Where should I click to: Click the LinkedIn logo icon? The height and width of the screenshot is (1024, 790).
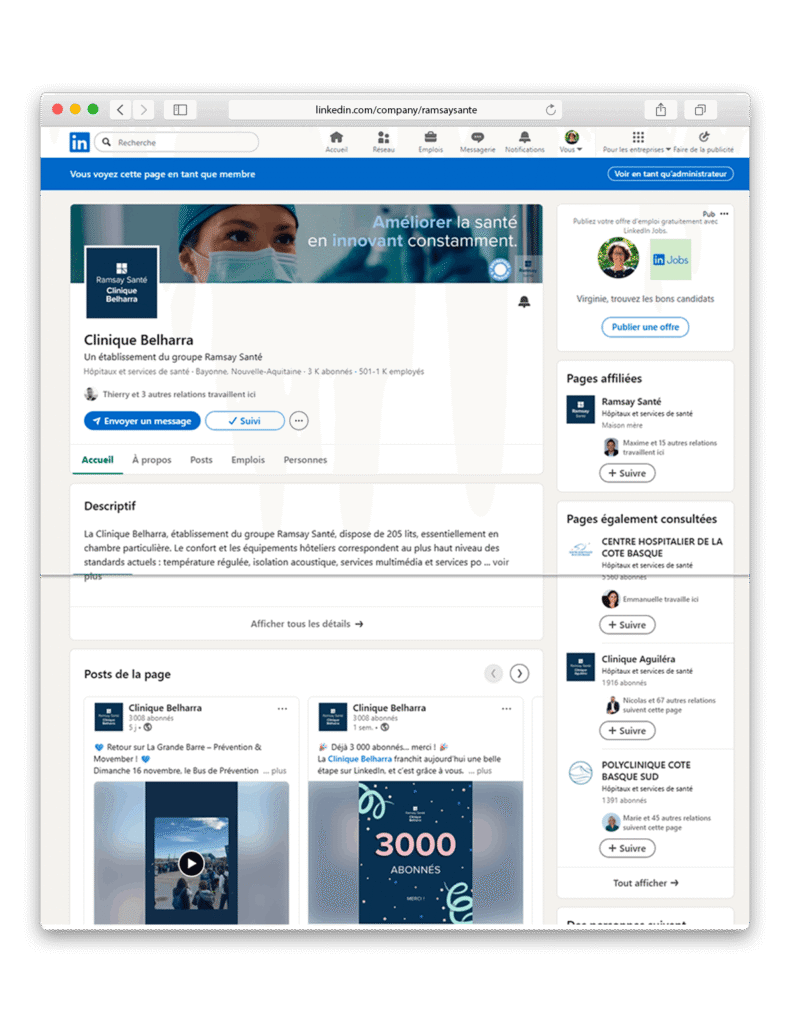(x=79, y=142)
